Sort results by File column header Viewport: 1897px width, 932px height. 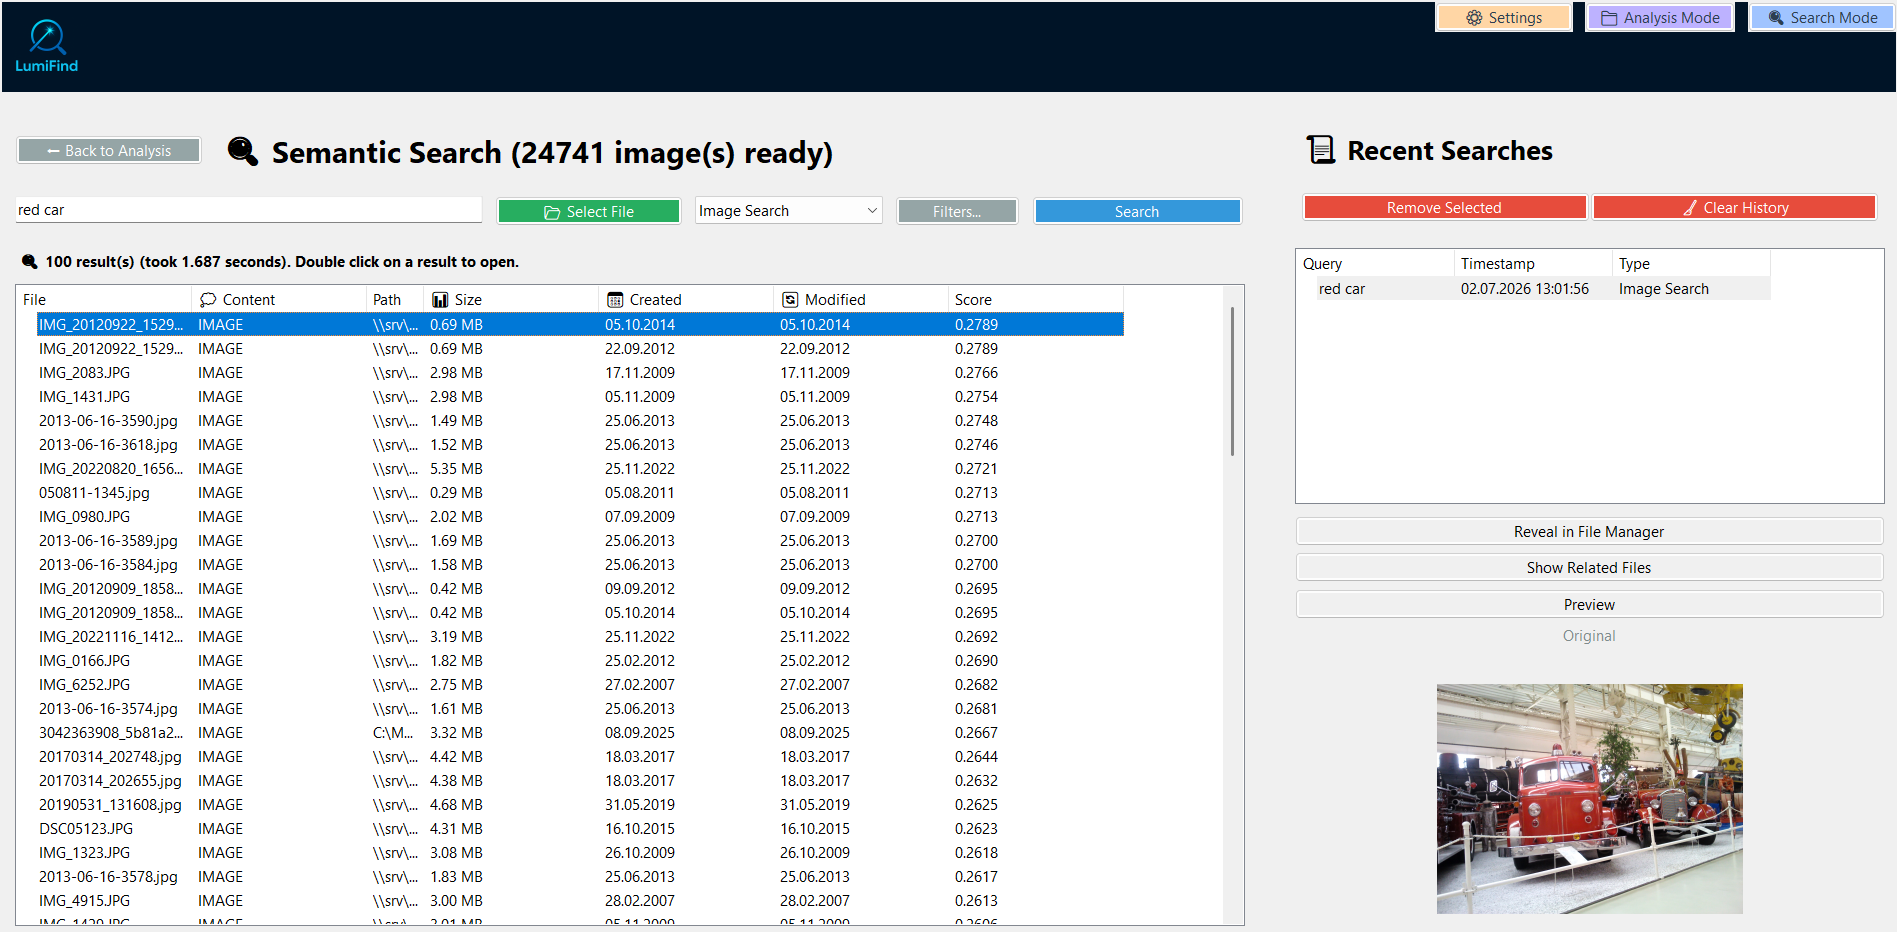click(x=104, y=300)
